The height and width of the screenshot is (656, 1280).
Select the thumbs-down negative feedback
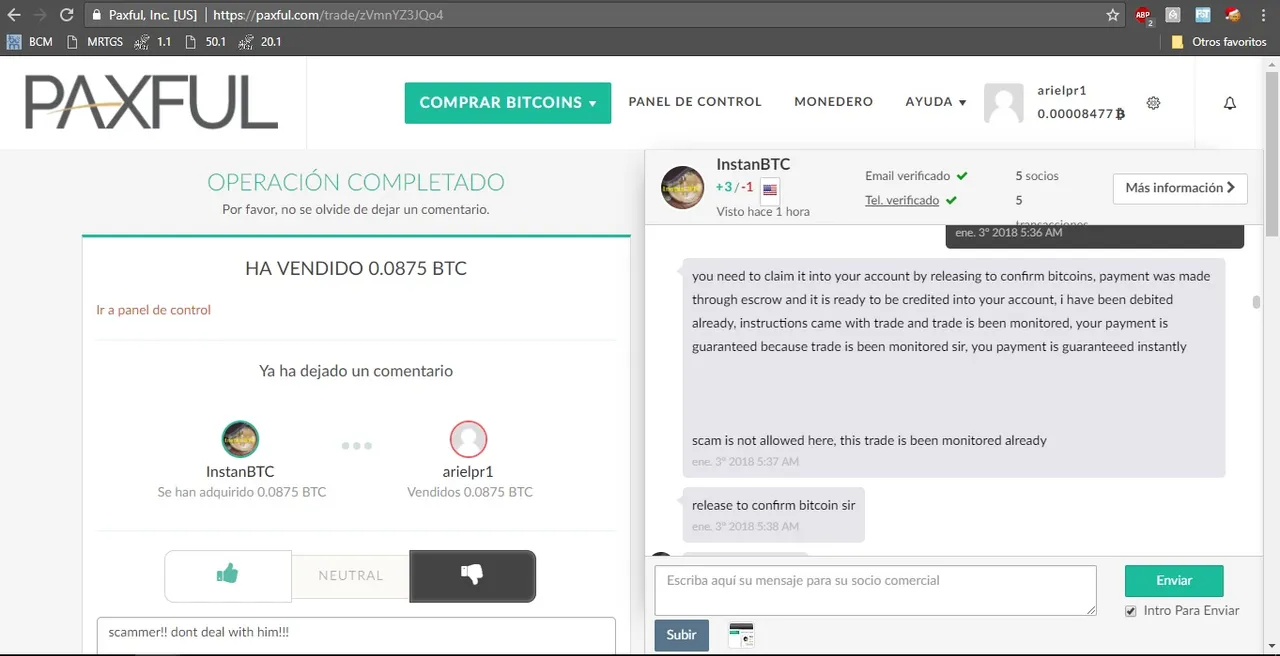coord(473,576)
